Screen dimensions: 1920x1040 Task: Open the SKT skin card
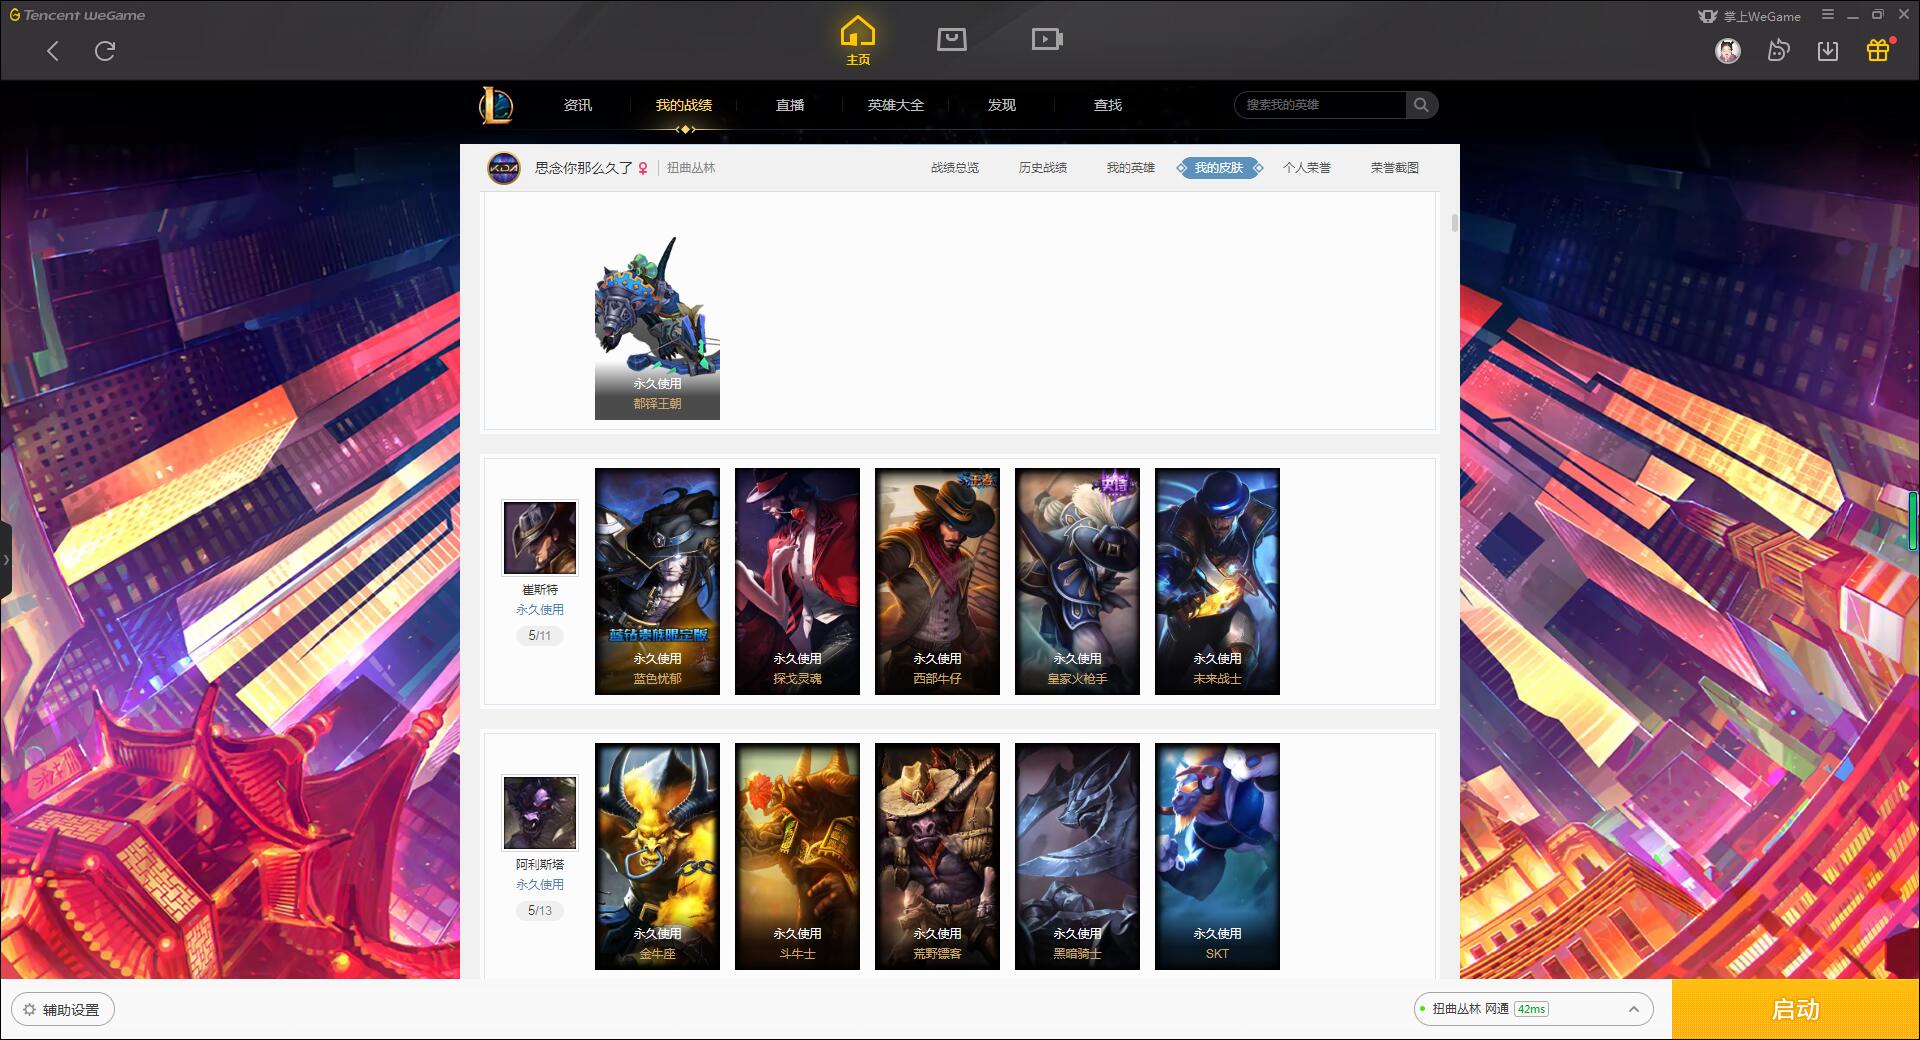pyautogui.click(x=1217, y=856)
